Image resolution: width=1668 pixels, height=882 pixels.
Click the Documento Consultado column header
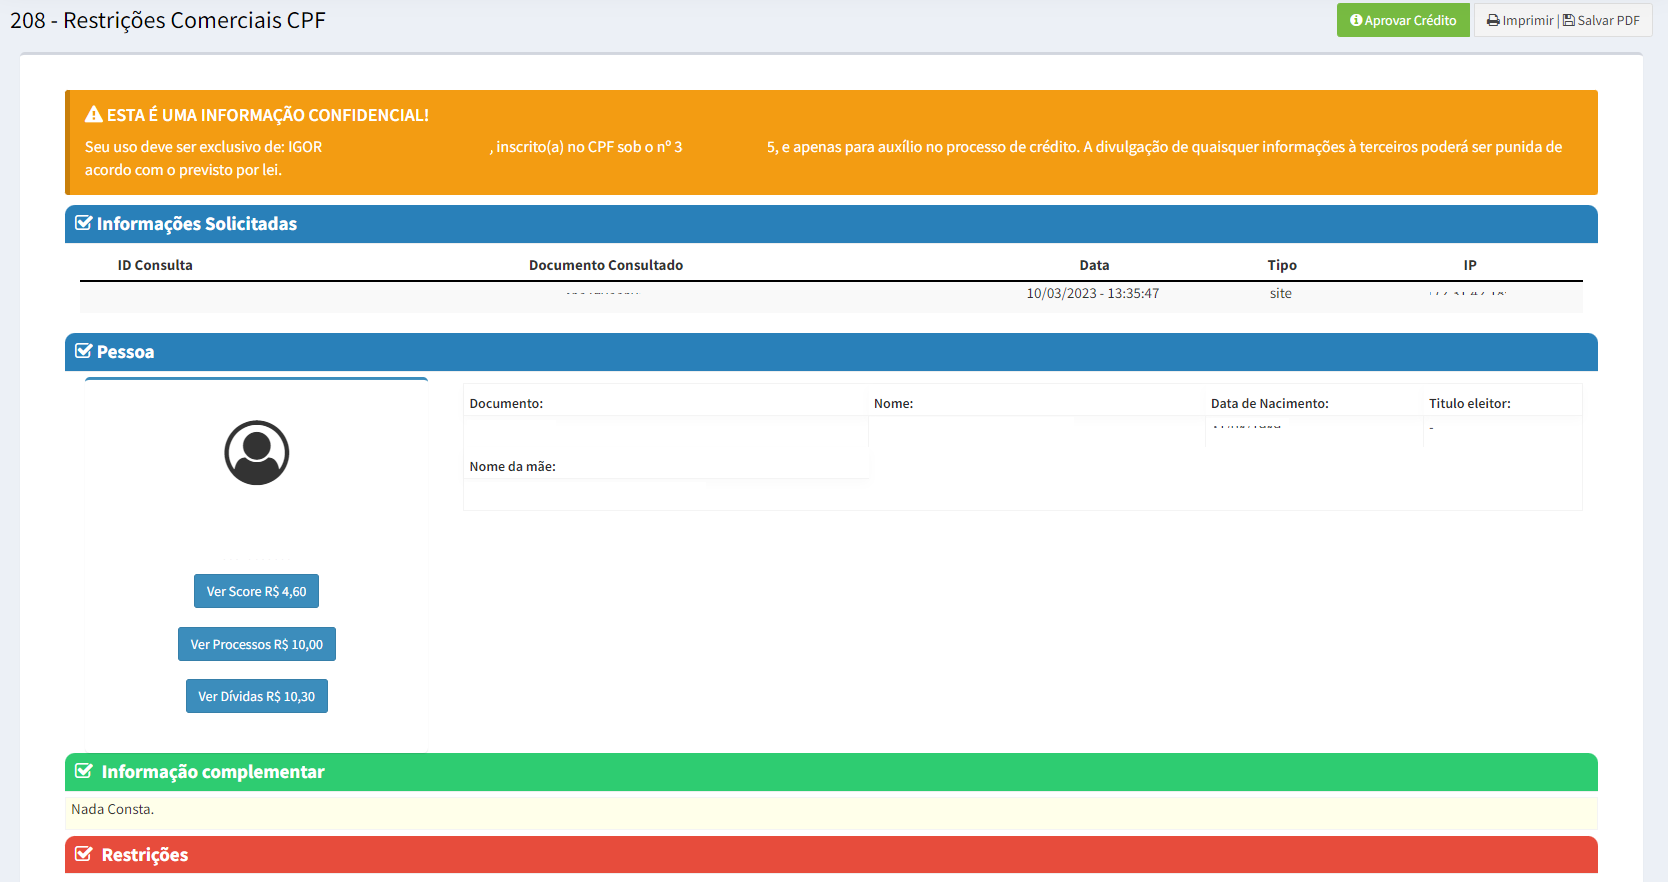pyautogui.click(x=606, y=265)
